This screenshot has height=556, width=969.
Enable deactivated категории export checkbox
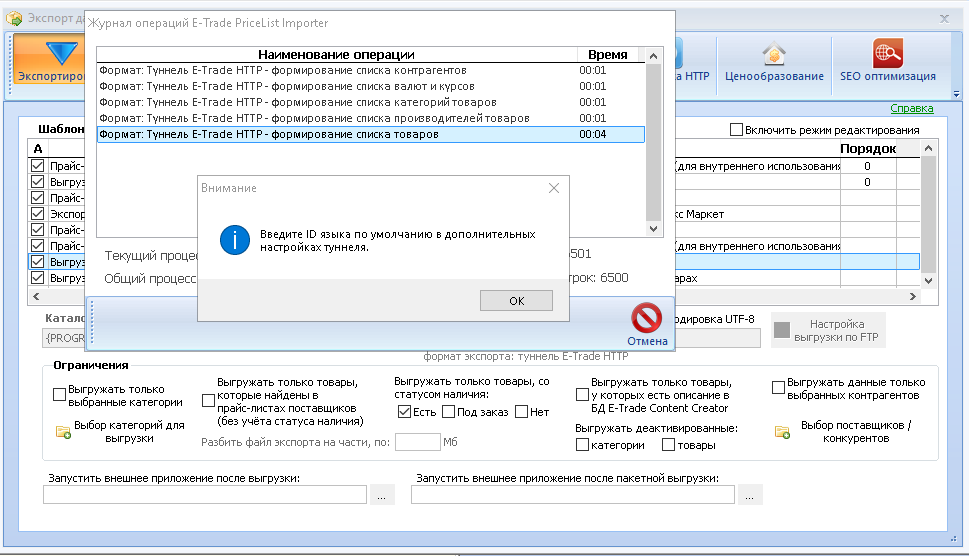tap(582, 445)
